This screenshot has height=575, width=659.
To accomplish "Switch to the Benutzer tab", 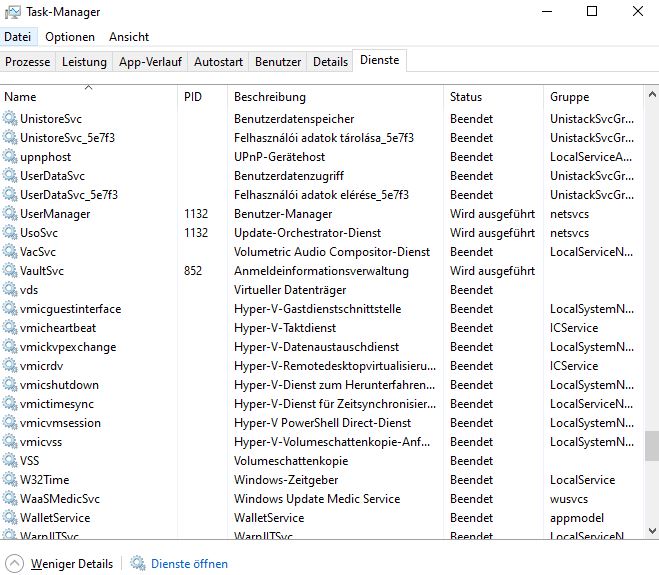I will coord(278,62).
